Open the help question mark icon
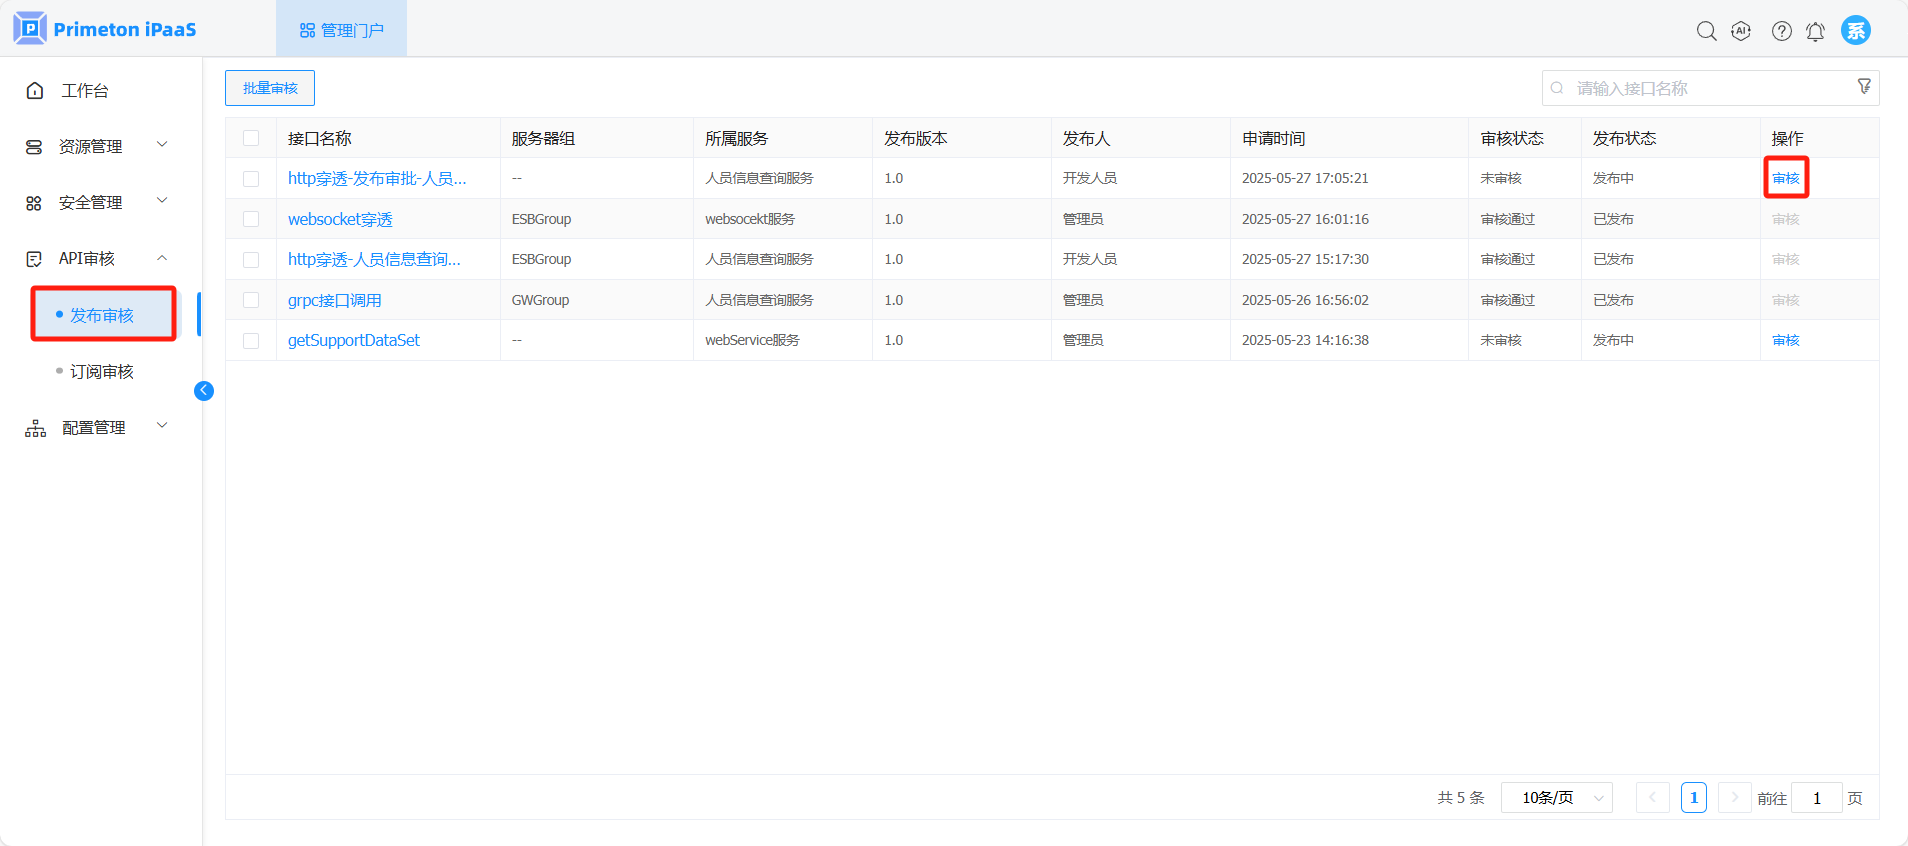Image resolution: width=1908 pixels, height=846 pixels. click(1781, 31)
